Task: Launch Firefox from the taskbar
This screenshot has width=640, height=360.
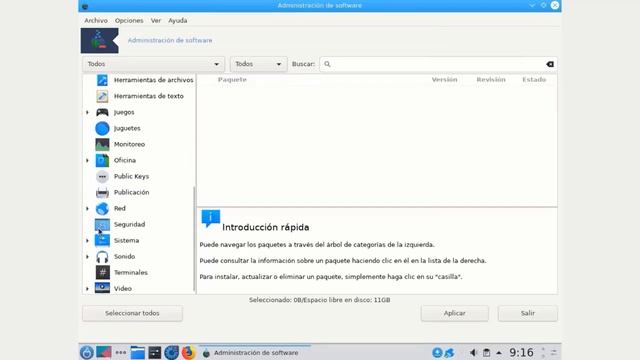Action: tap(188, 352)
